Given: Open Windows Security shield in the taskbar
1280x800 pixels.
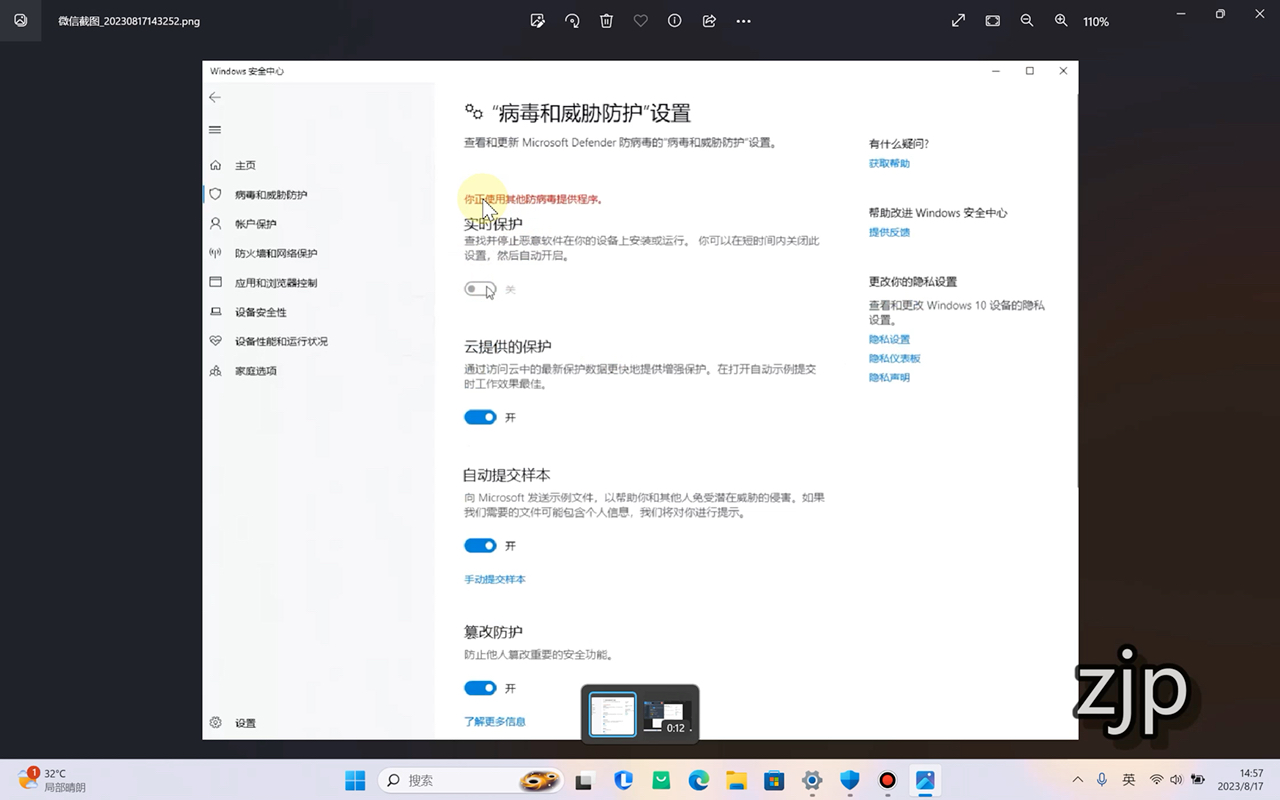Looking at the screenshot, I should (850, 780).
